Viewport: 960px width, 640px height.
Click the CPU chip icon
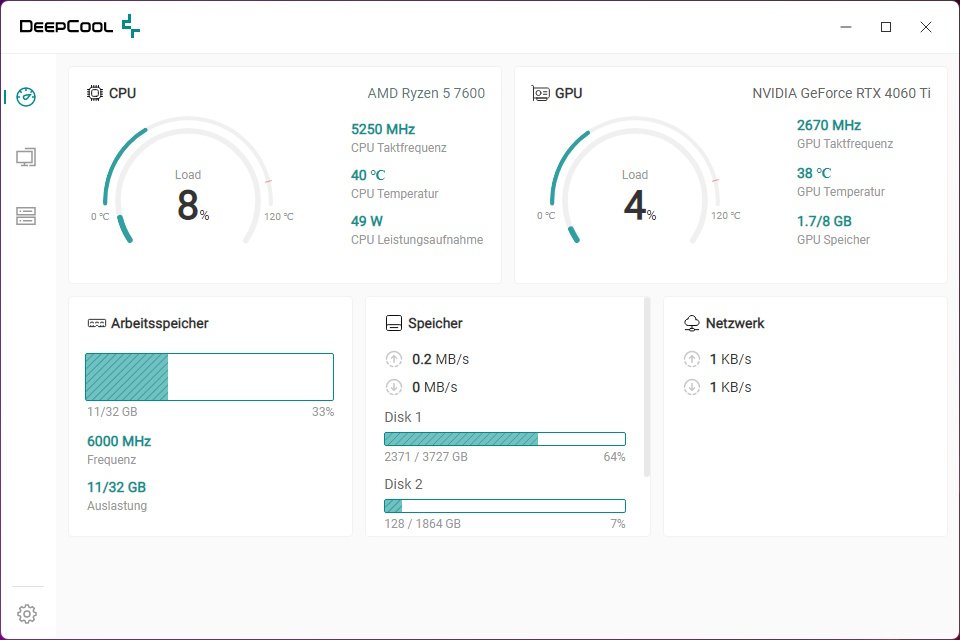[95, 93]
